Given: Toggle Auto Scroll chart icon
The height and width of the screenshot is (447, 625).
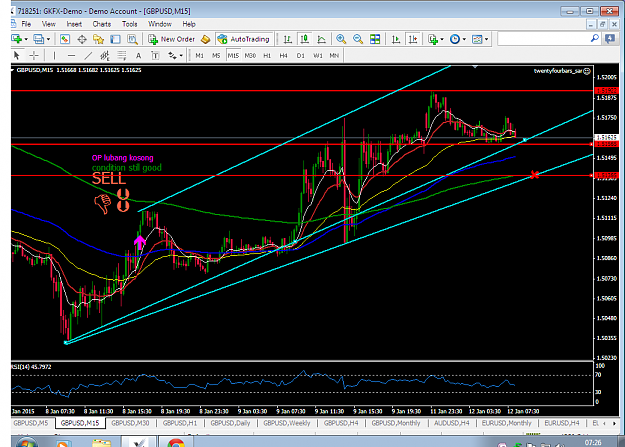Looking at the screenshot, I should (x=396, y=39).
